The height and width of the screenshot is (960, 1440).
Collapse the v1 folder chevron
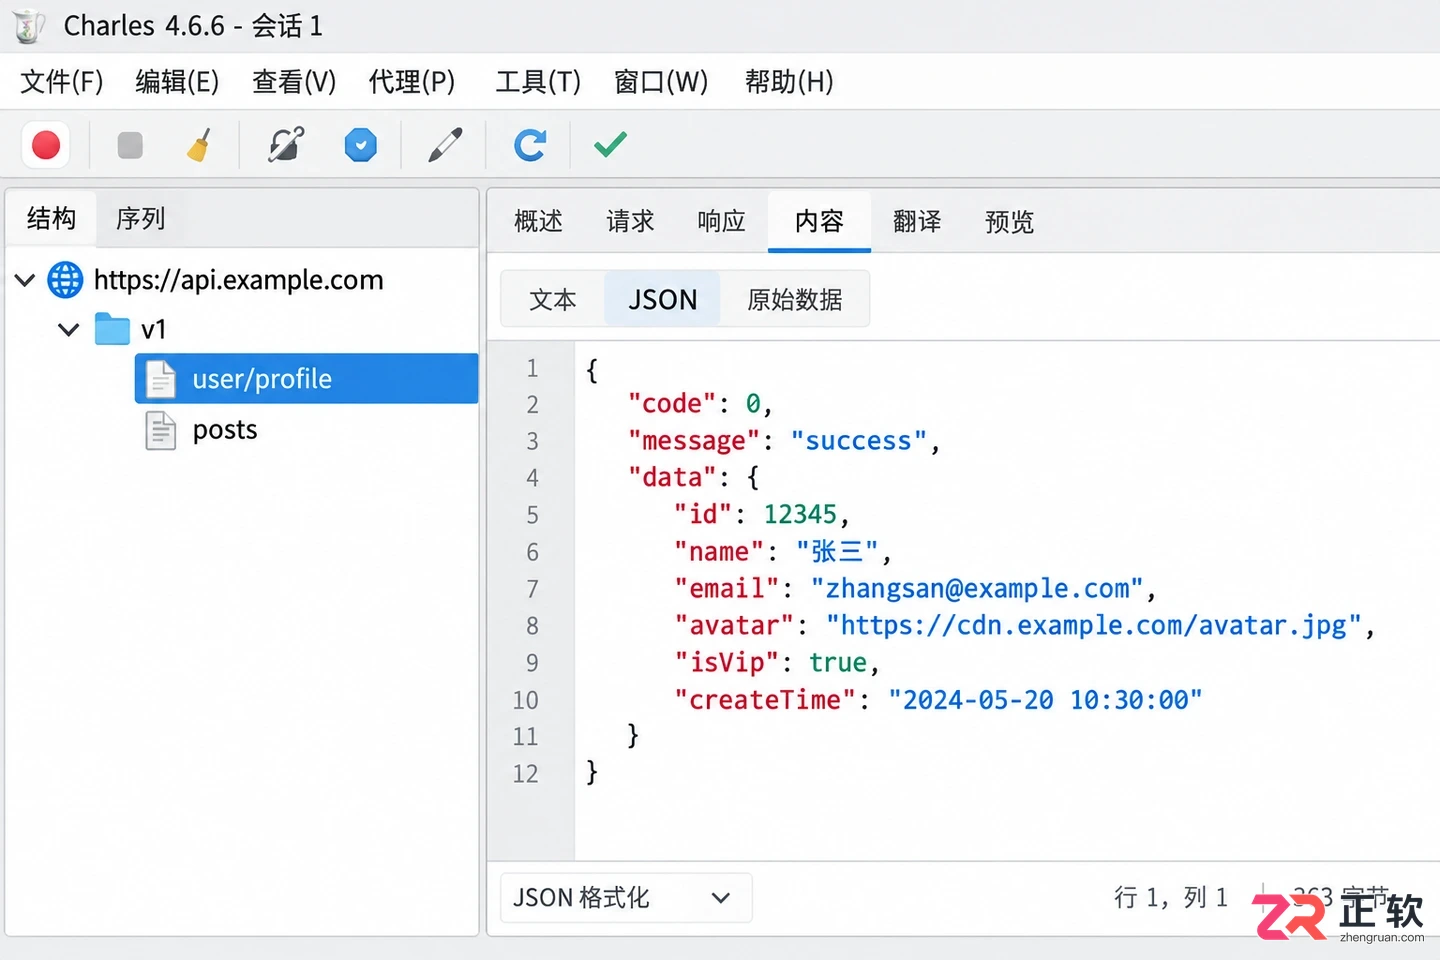(69, 329)
